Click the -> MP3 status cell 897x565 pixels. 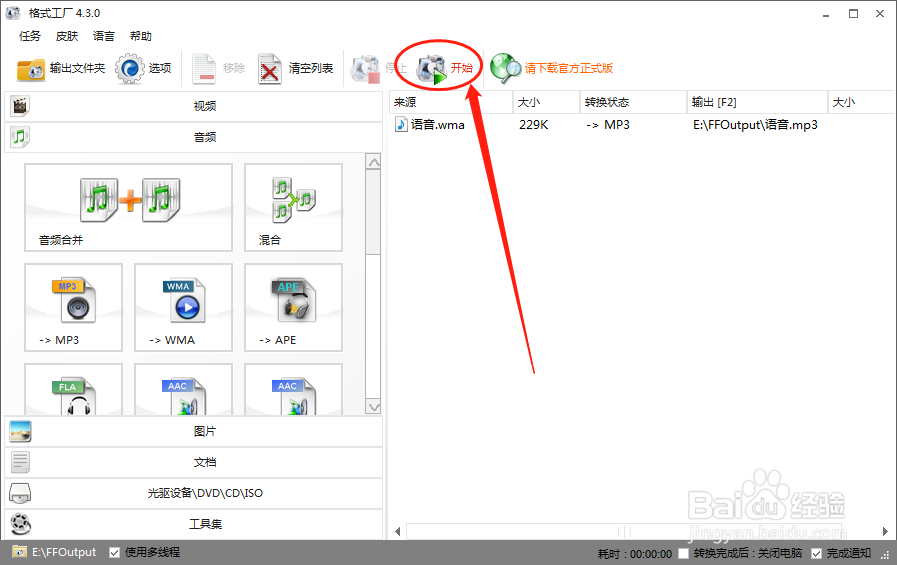click(608, 125)
